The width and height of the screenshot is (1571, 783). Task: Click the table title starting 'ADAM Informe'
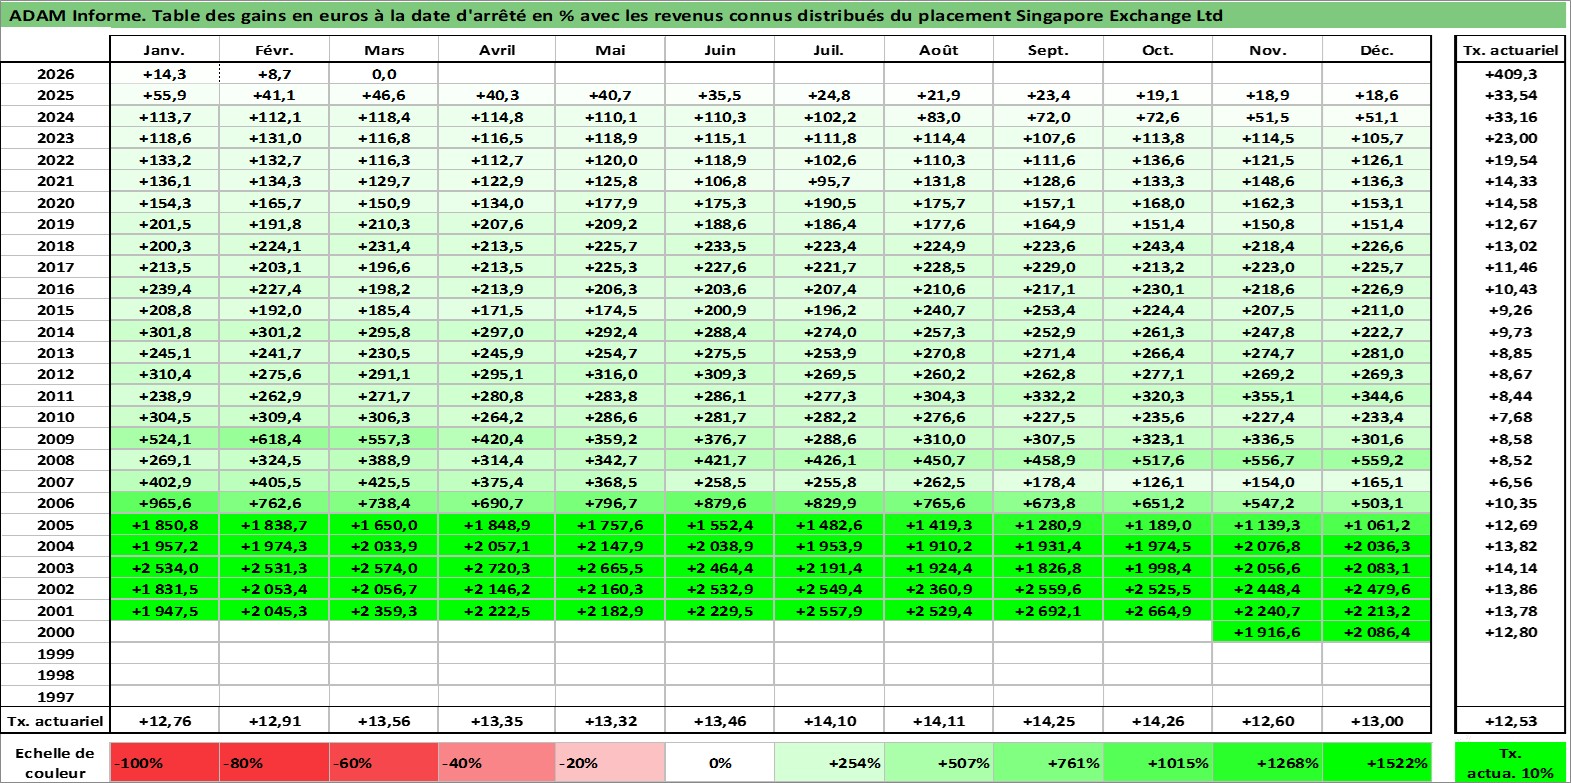(x=616, y=15)
